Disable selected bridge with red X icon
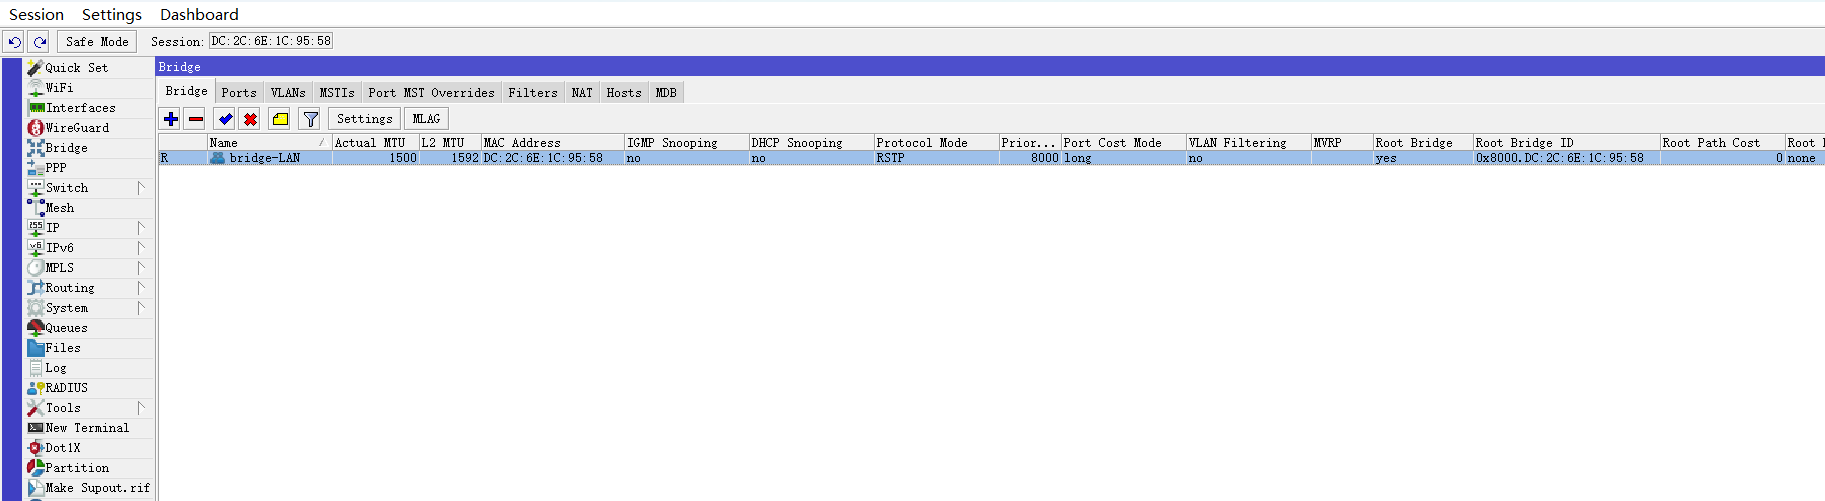Viewport: 1825px width, 501px height. point(250,119)
